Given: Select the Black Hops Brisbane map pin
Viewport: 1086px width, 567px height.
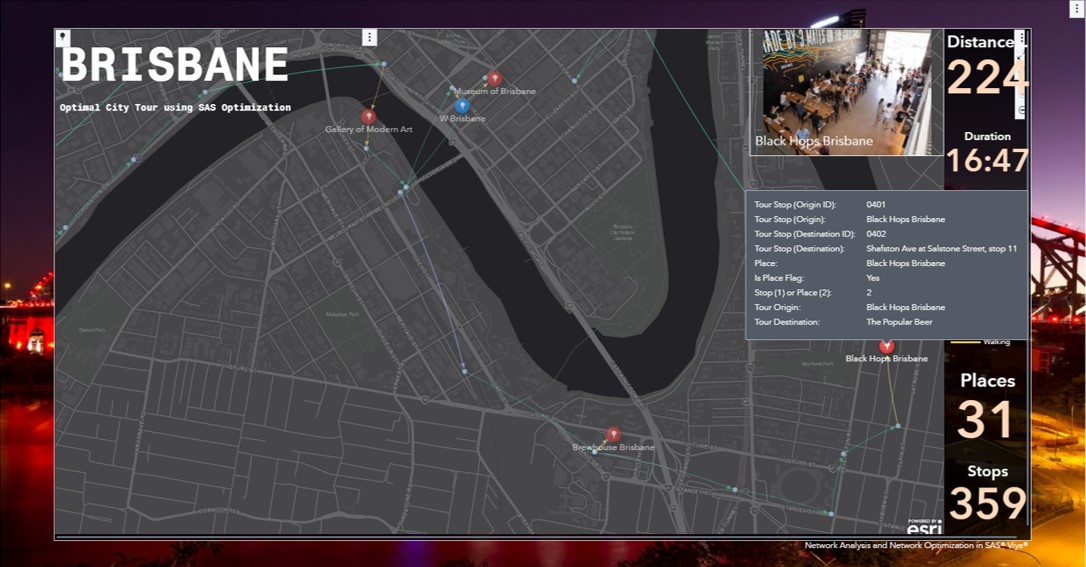Looking at the screenshot, I should pyautogui.click(x=887, y=346).
